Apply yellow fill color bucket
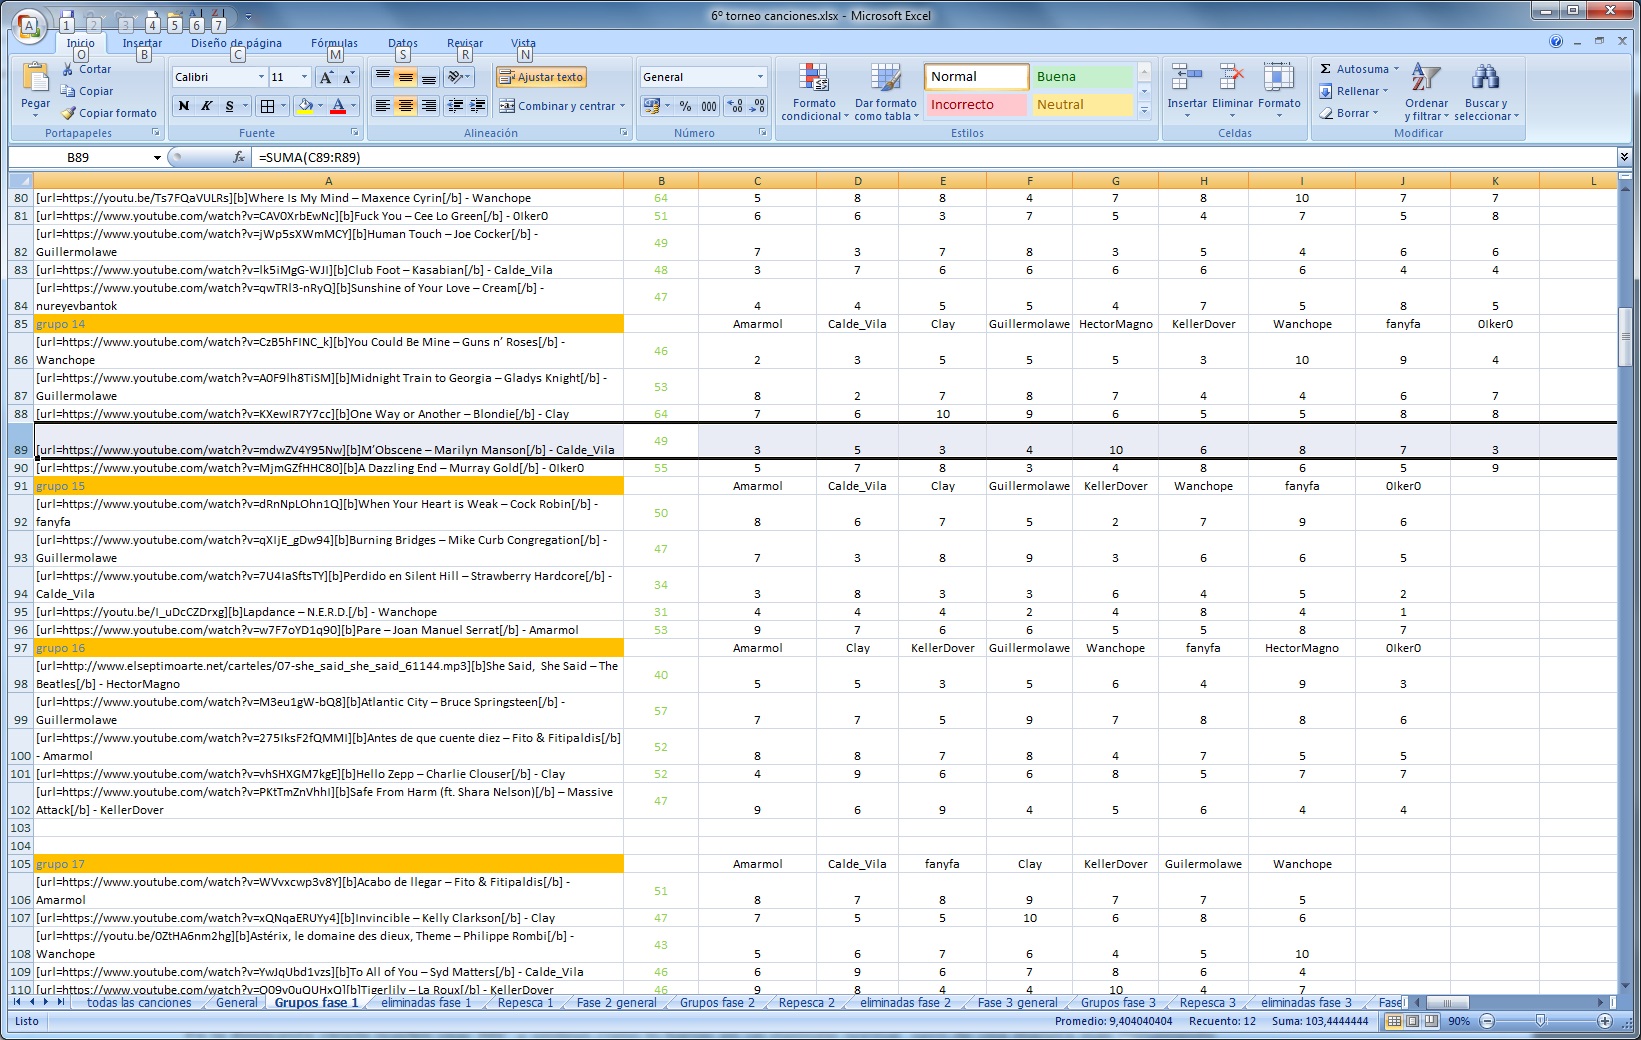 (x=305, y=106)
